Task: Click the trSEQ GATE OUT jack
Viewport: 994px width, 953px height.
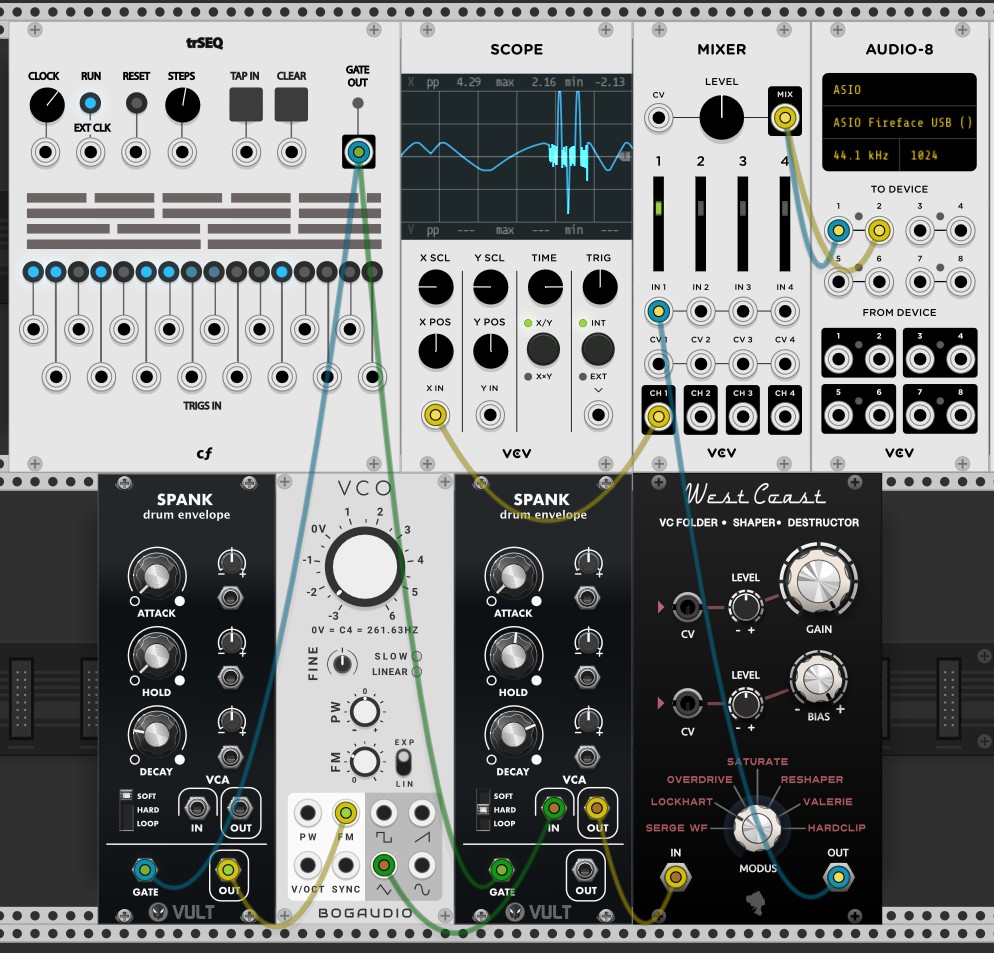Action: point(358,152)
